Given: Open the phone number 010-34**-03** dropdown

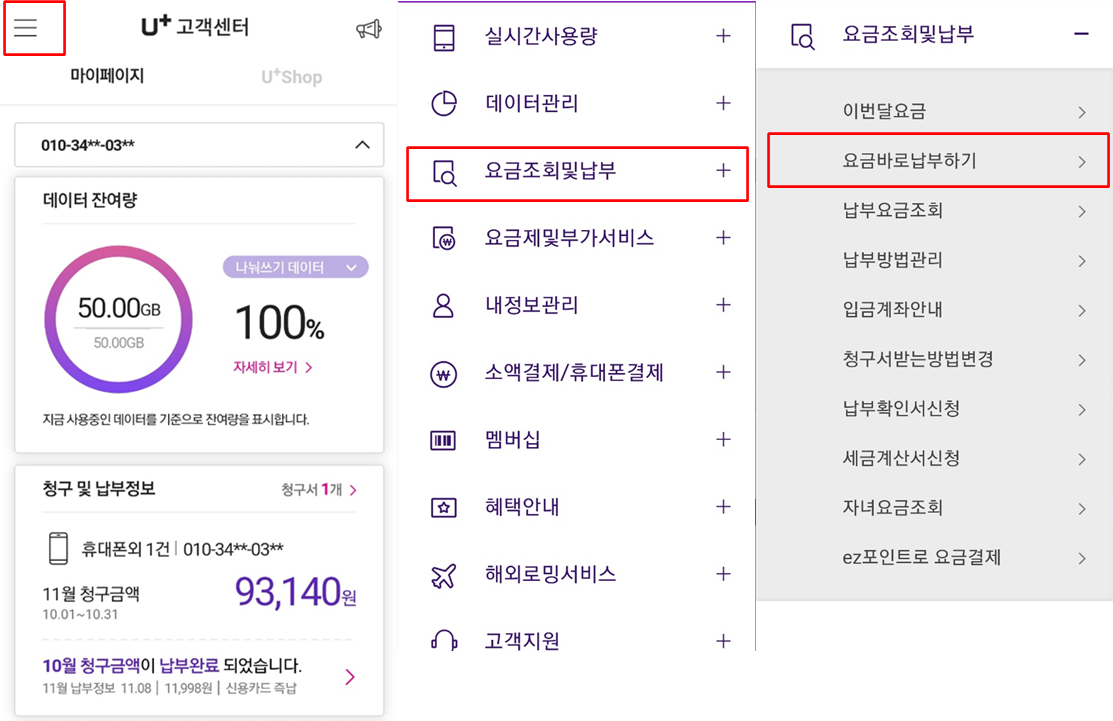Looking at the screenshot, I should point(199,145).
